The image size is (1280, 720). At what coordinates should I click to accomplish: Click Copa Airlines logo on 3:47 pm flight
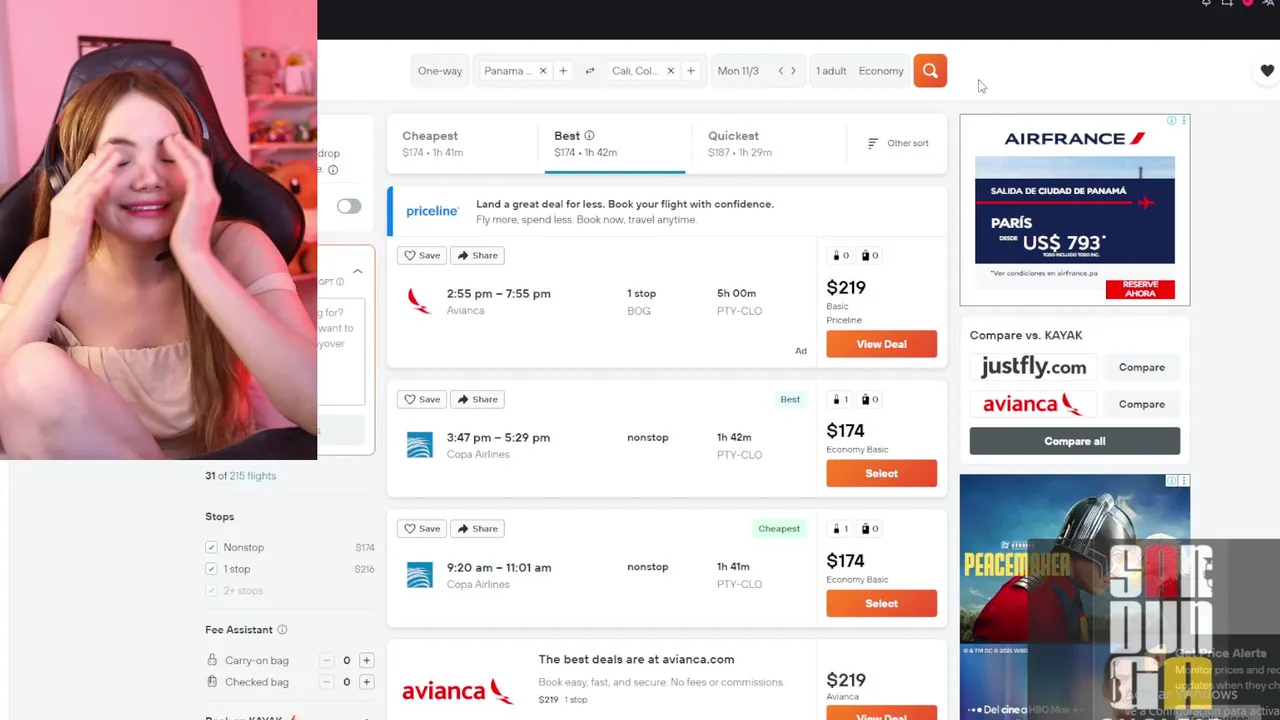coord(420,445)
